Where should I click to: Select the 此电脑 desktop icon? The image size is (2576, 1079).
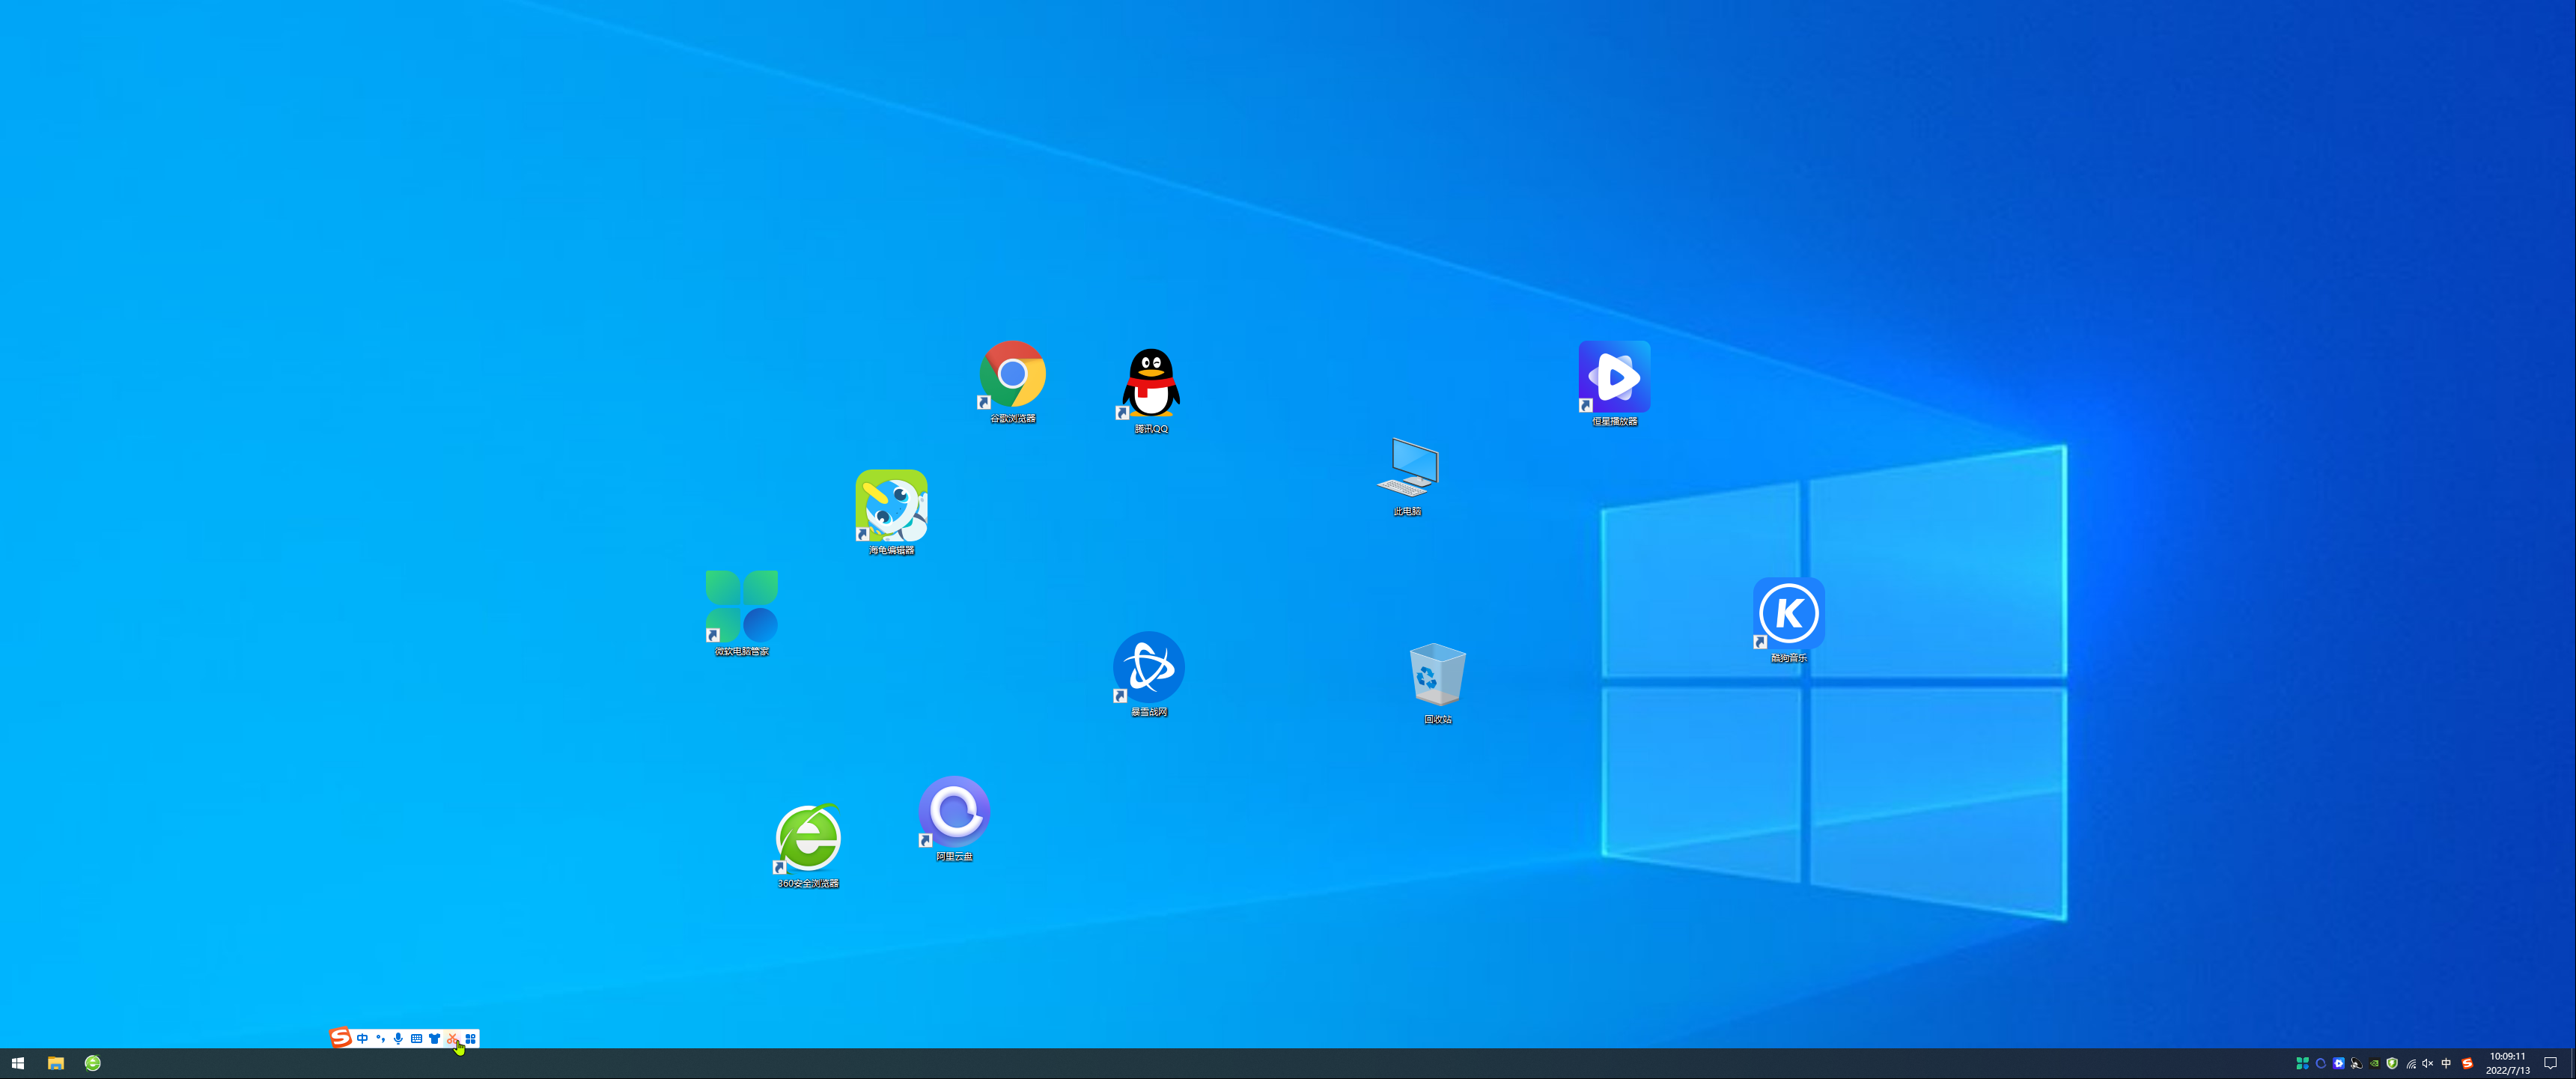[x=1407, y=476]
